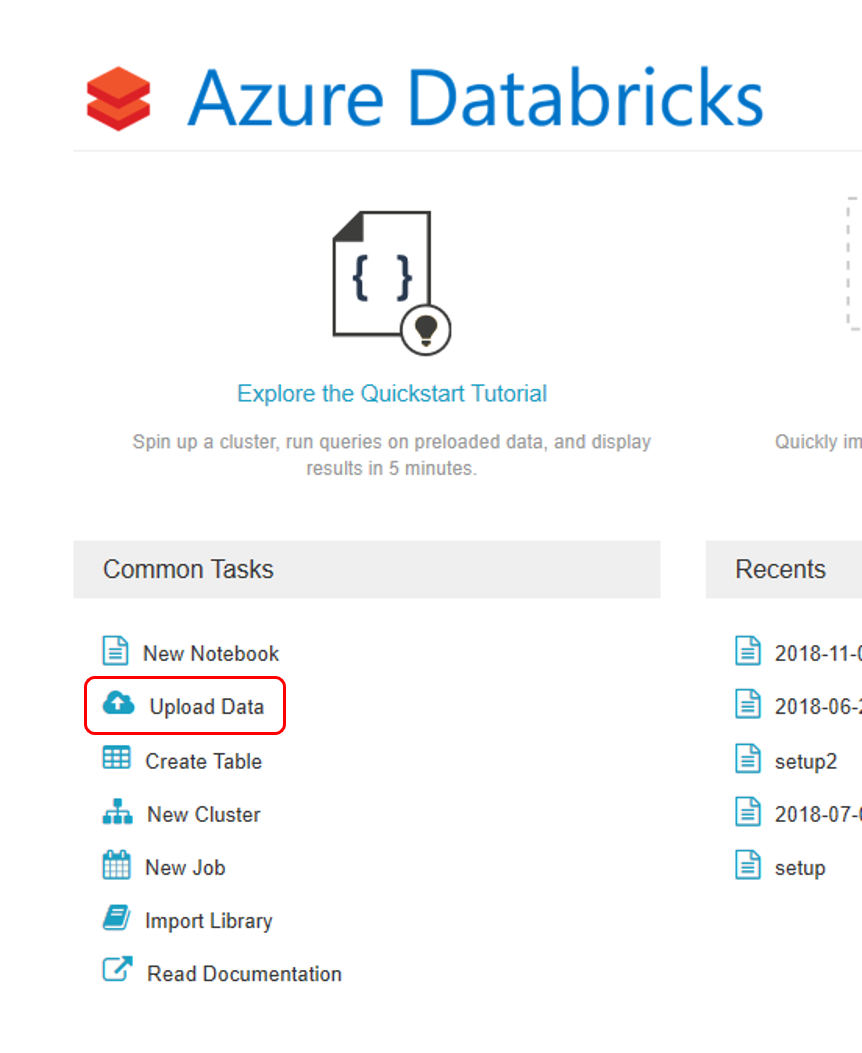Click the Read Documentation external link icon
The image size is (862, 1053).
click(117, 970)
